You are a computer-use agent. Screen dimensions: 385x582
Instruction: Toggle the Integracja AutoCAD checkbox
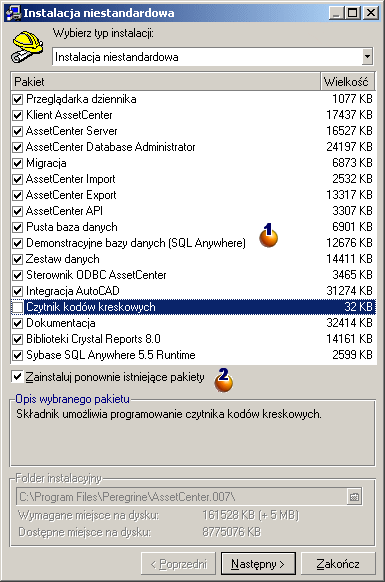pos(17,291)
